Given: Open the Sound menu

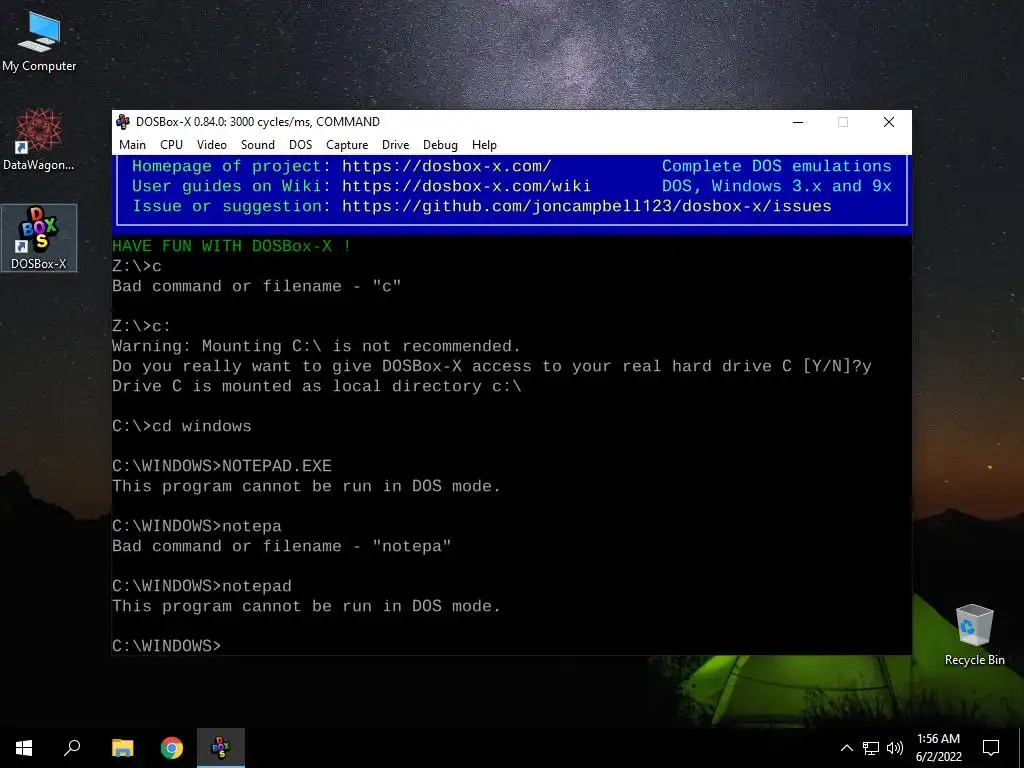Looking at the screenshot, I should point(258,145).
